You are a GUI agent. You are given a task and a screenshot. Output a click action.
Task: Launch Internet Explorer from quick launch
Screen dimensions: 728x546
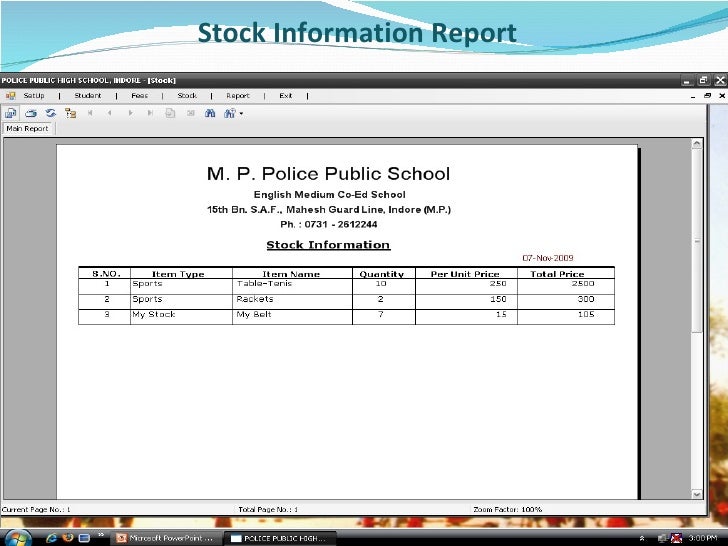[x=51, y=538]
